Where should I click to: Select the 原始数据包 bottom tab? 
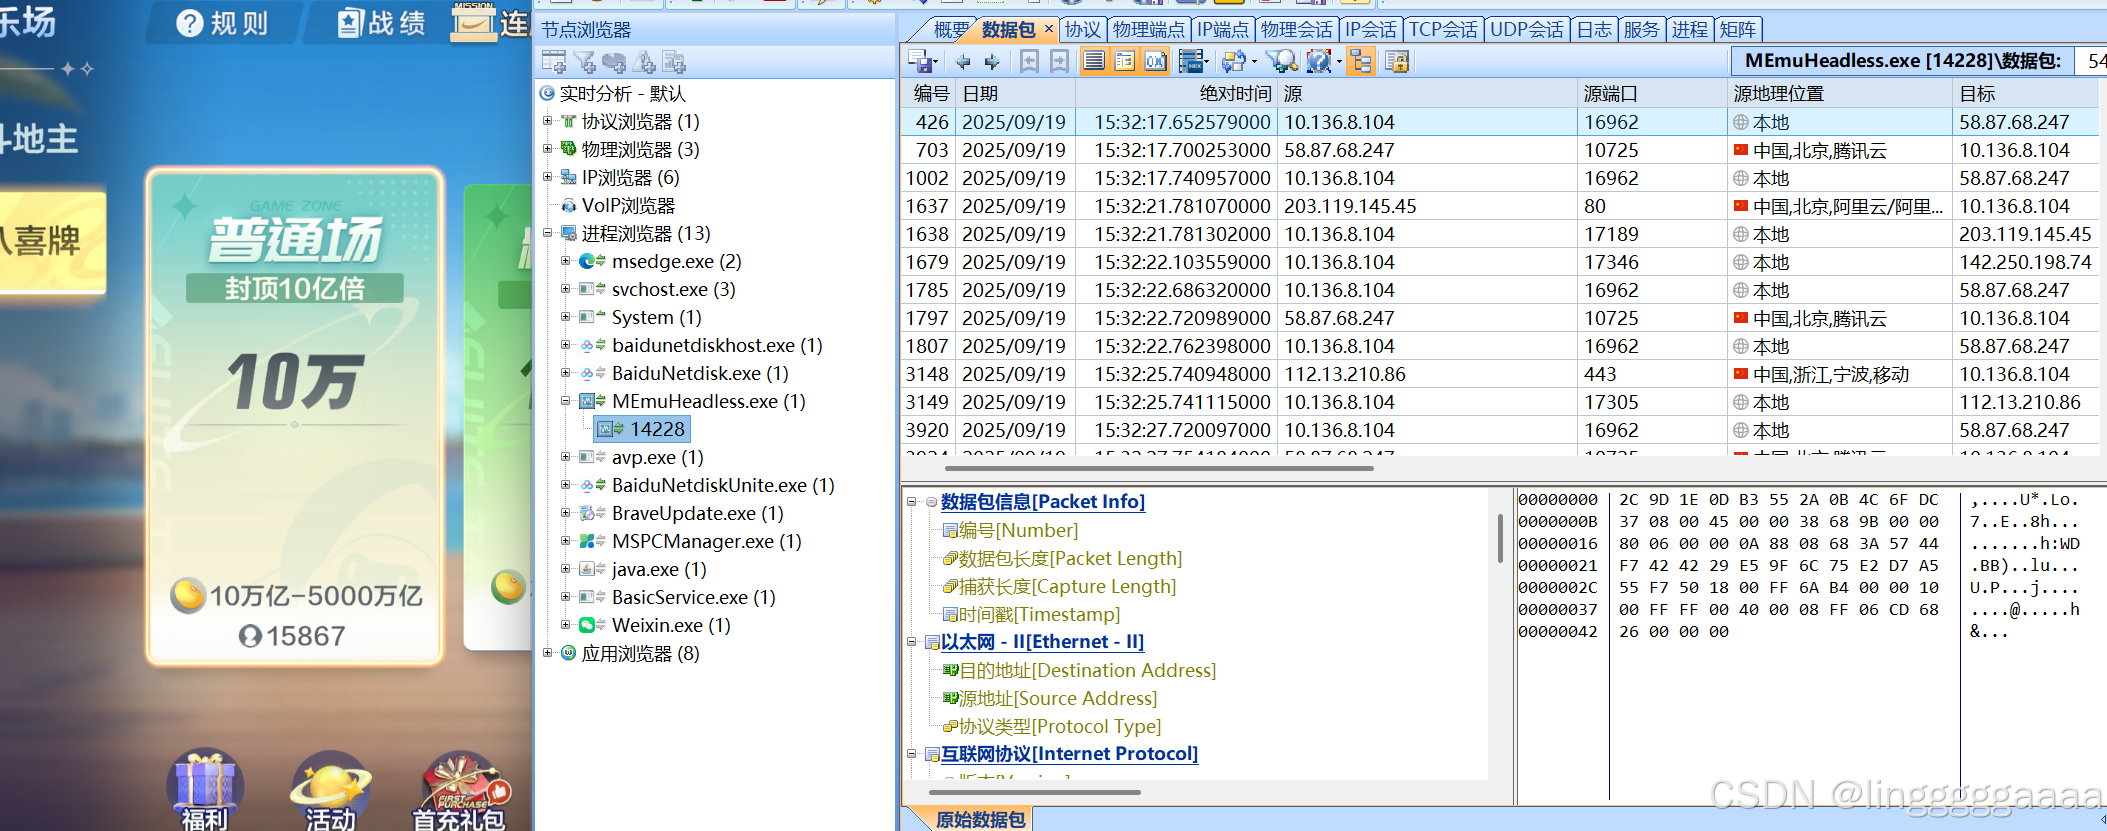980,820
